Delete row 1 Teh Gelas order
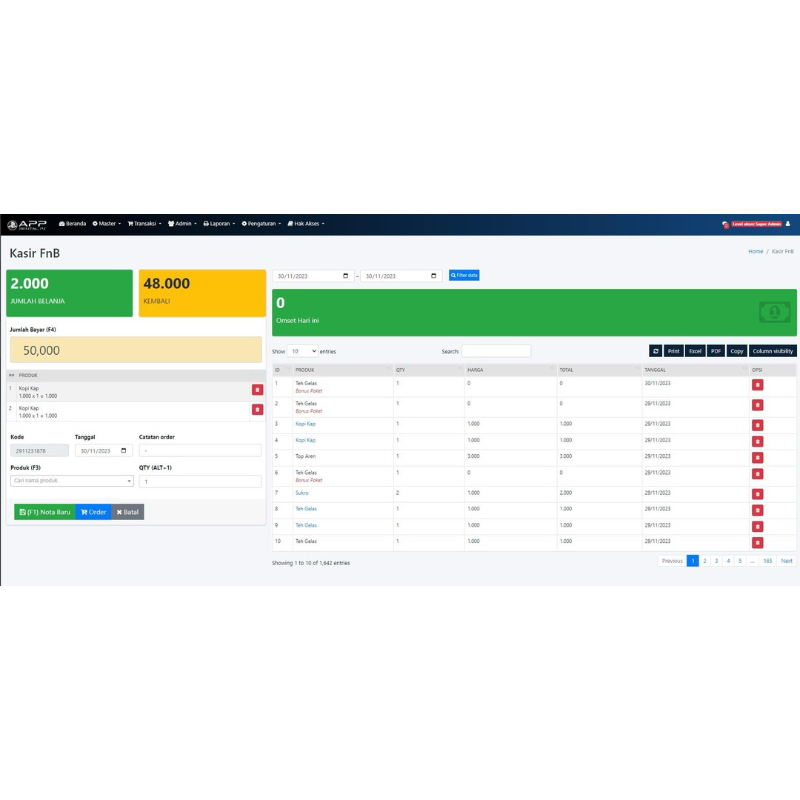 757,385
